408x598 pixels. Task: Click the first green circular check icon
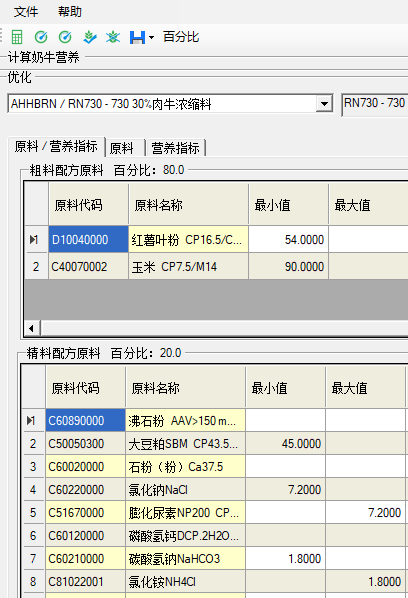point(41,37)
